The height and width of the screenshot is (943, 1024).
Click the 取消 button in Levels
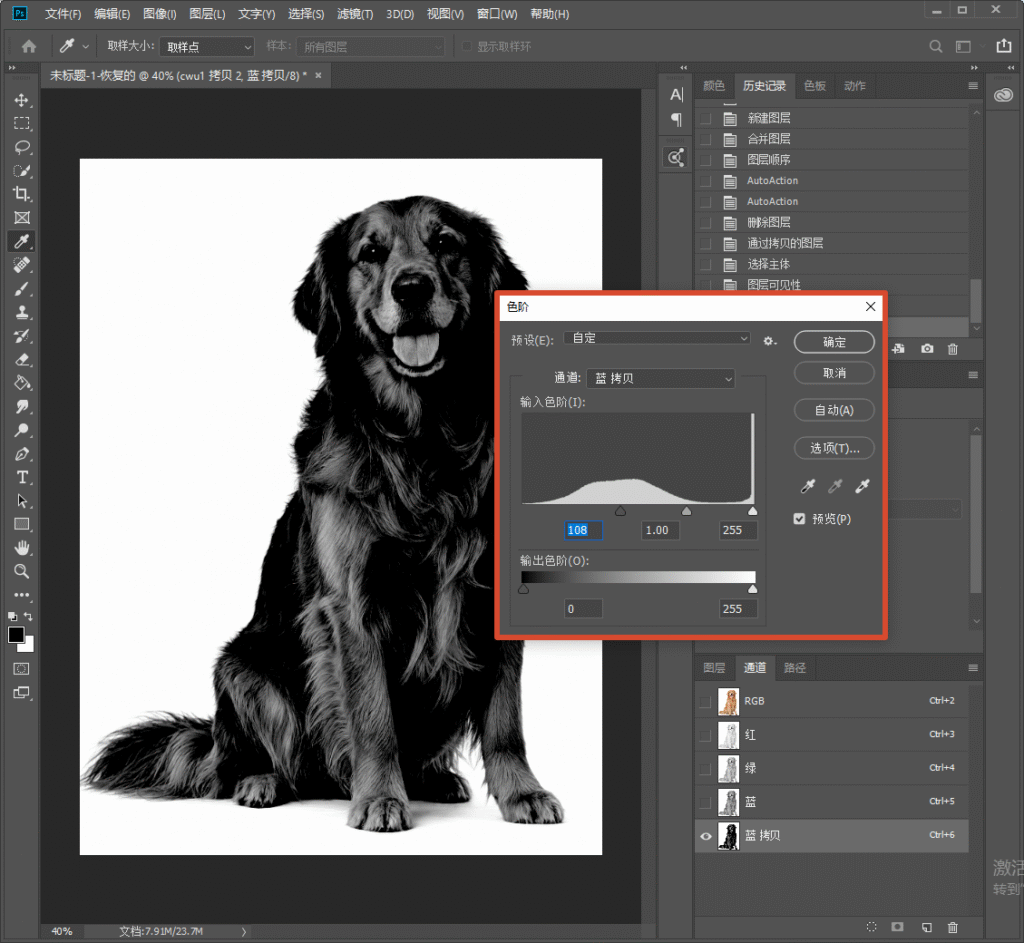(834, 373)
